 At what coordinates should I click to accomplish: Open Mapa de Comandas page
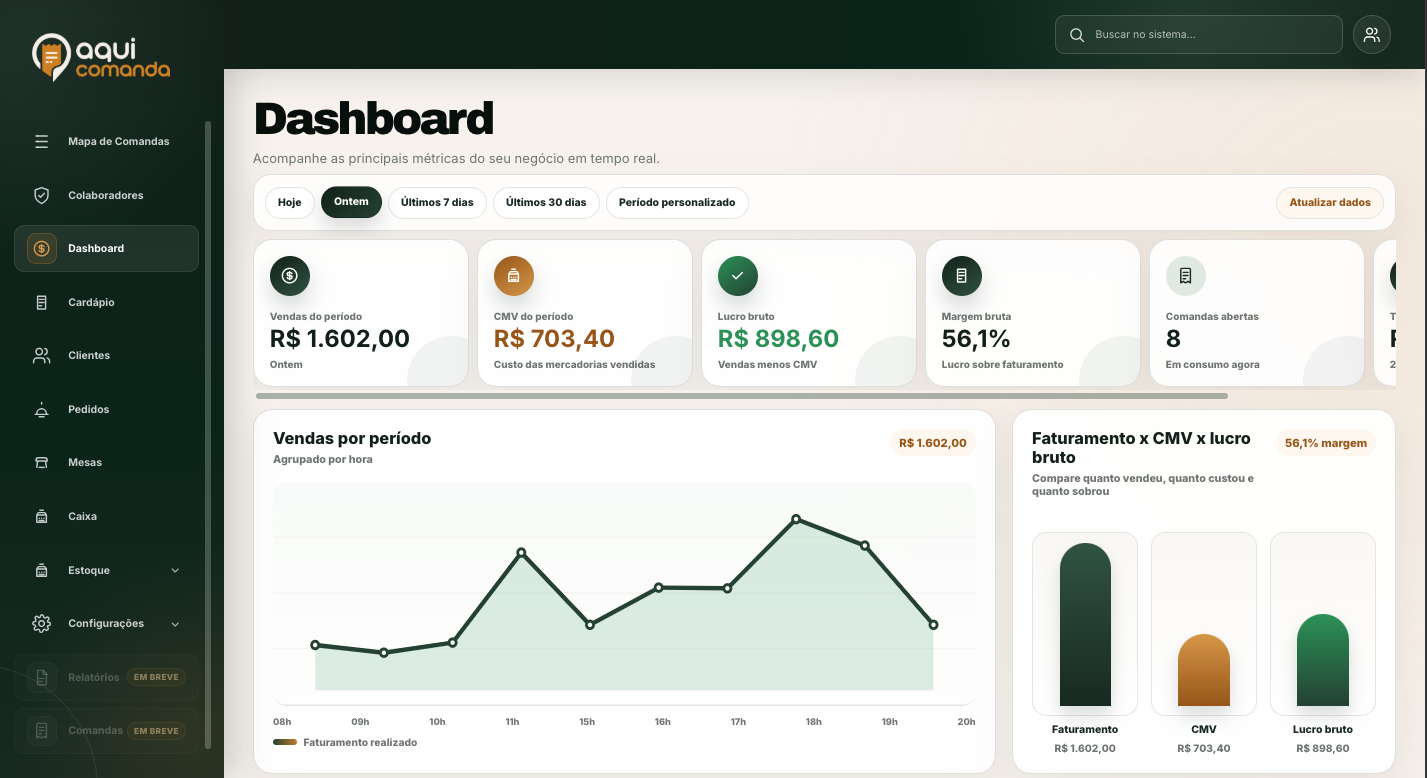106,142
